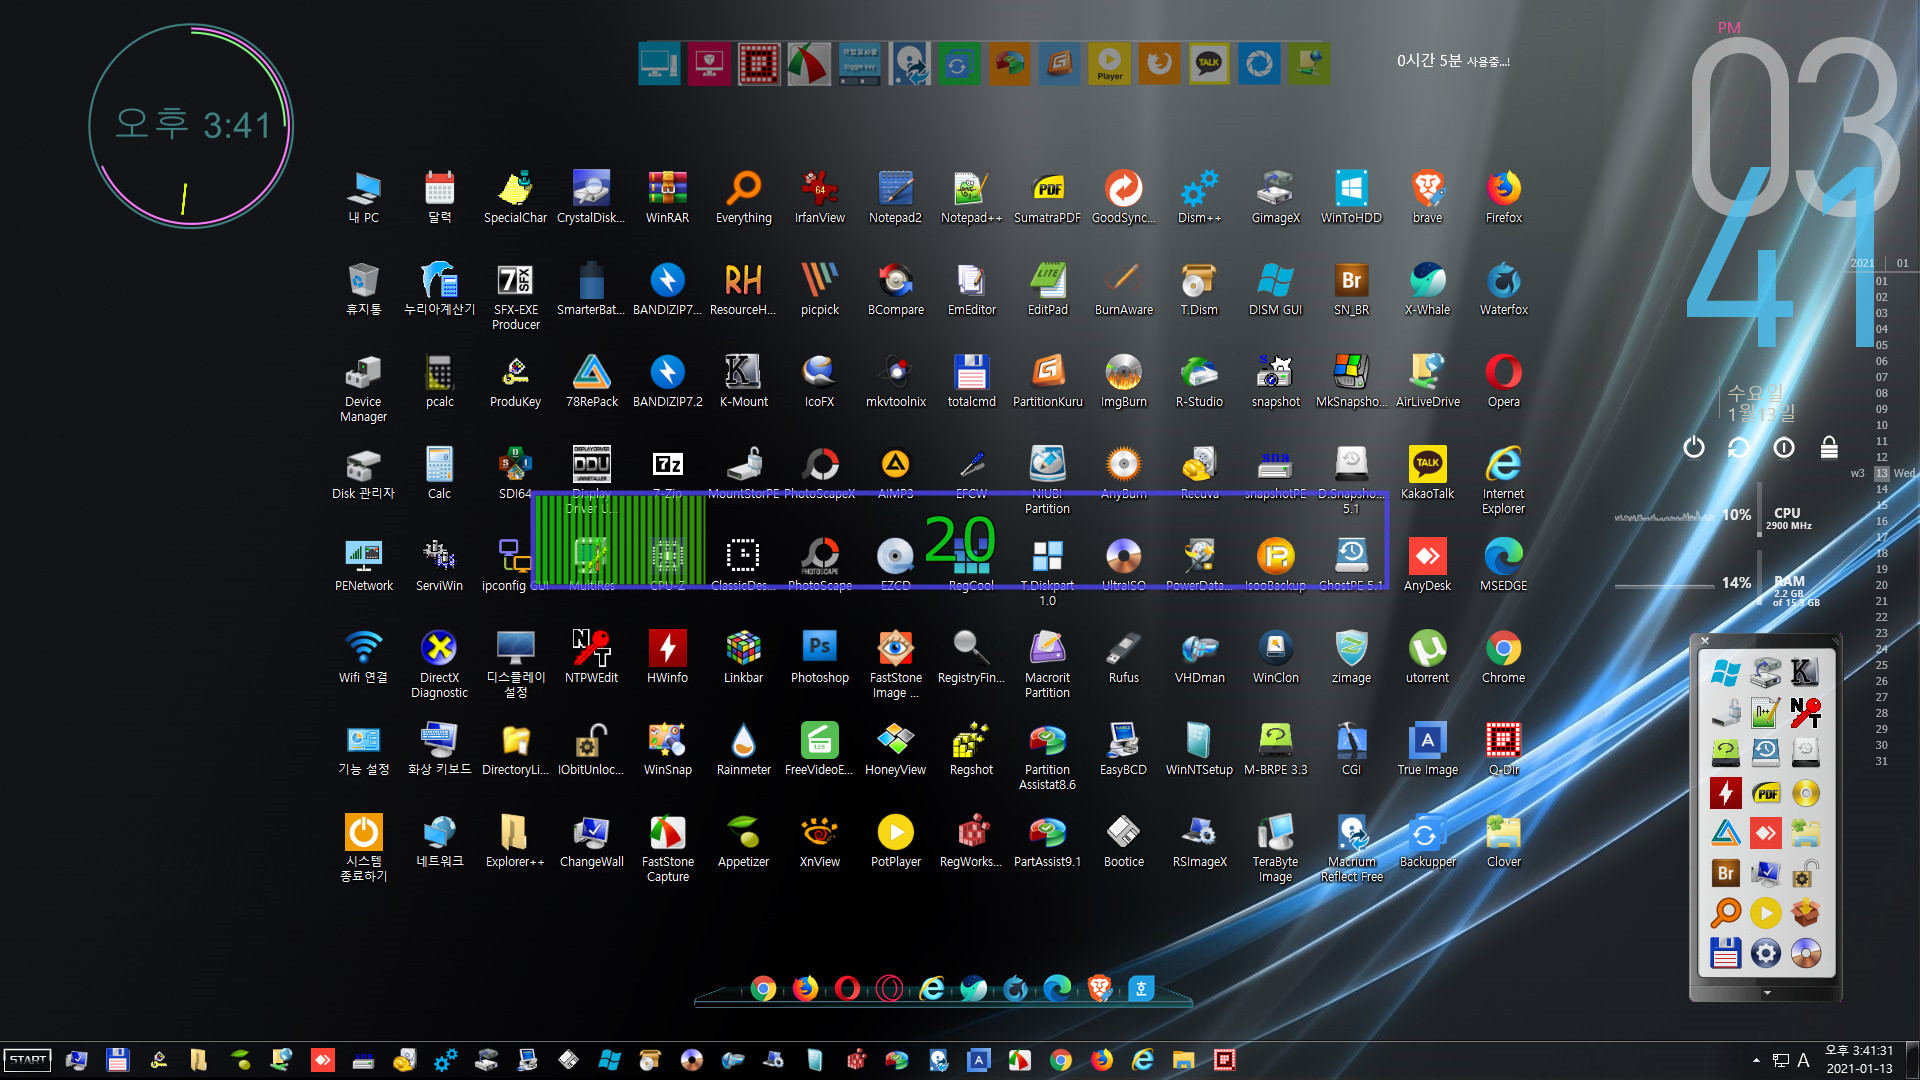
Task: Launch Device Manager shortcut
Action: click(x=363, y=388)
